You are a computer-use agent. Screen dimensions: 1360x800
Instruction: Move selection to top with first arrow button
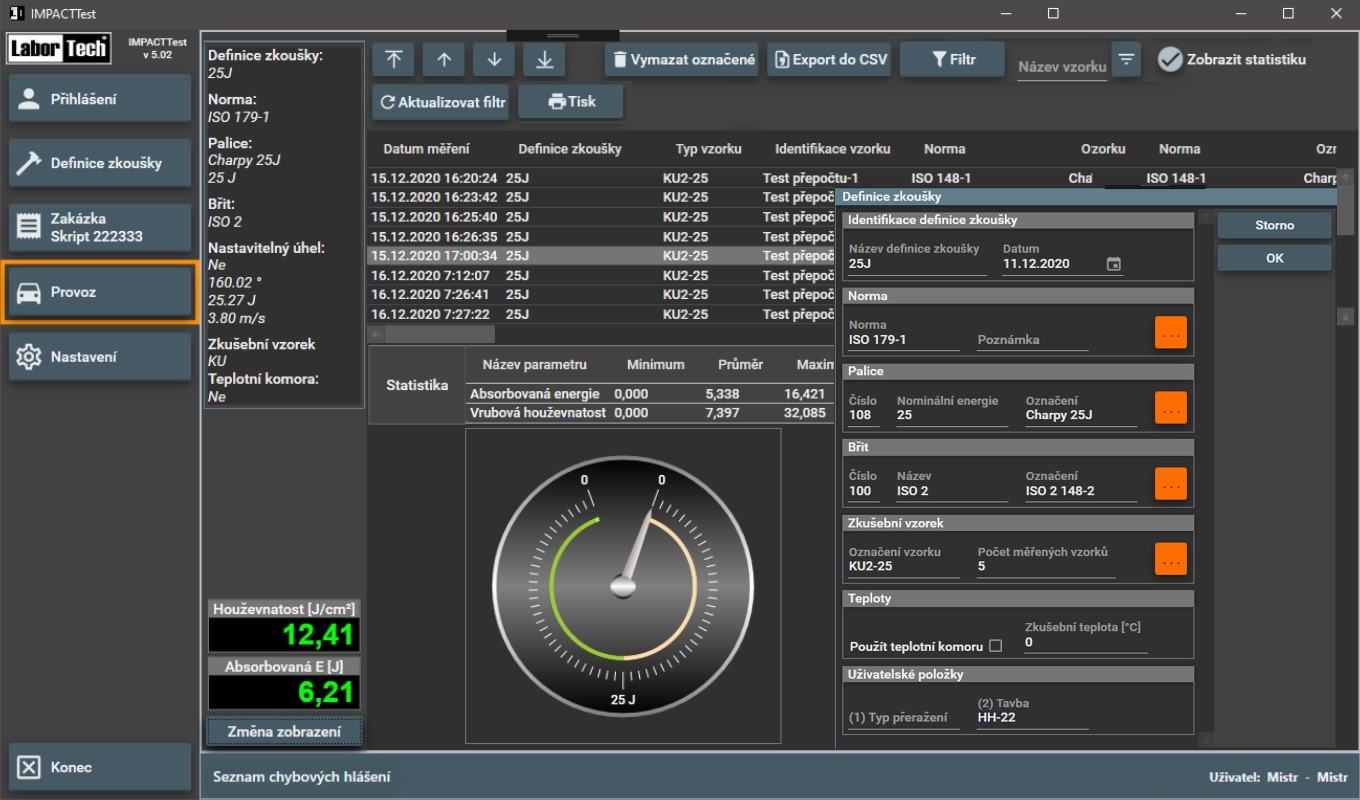(393, 60)
